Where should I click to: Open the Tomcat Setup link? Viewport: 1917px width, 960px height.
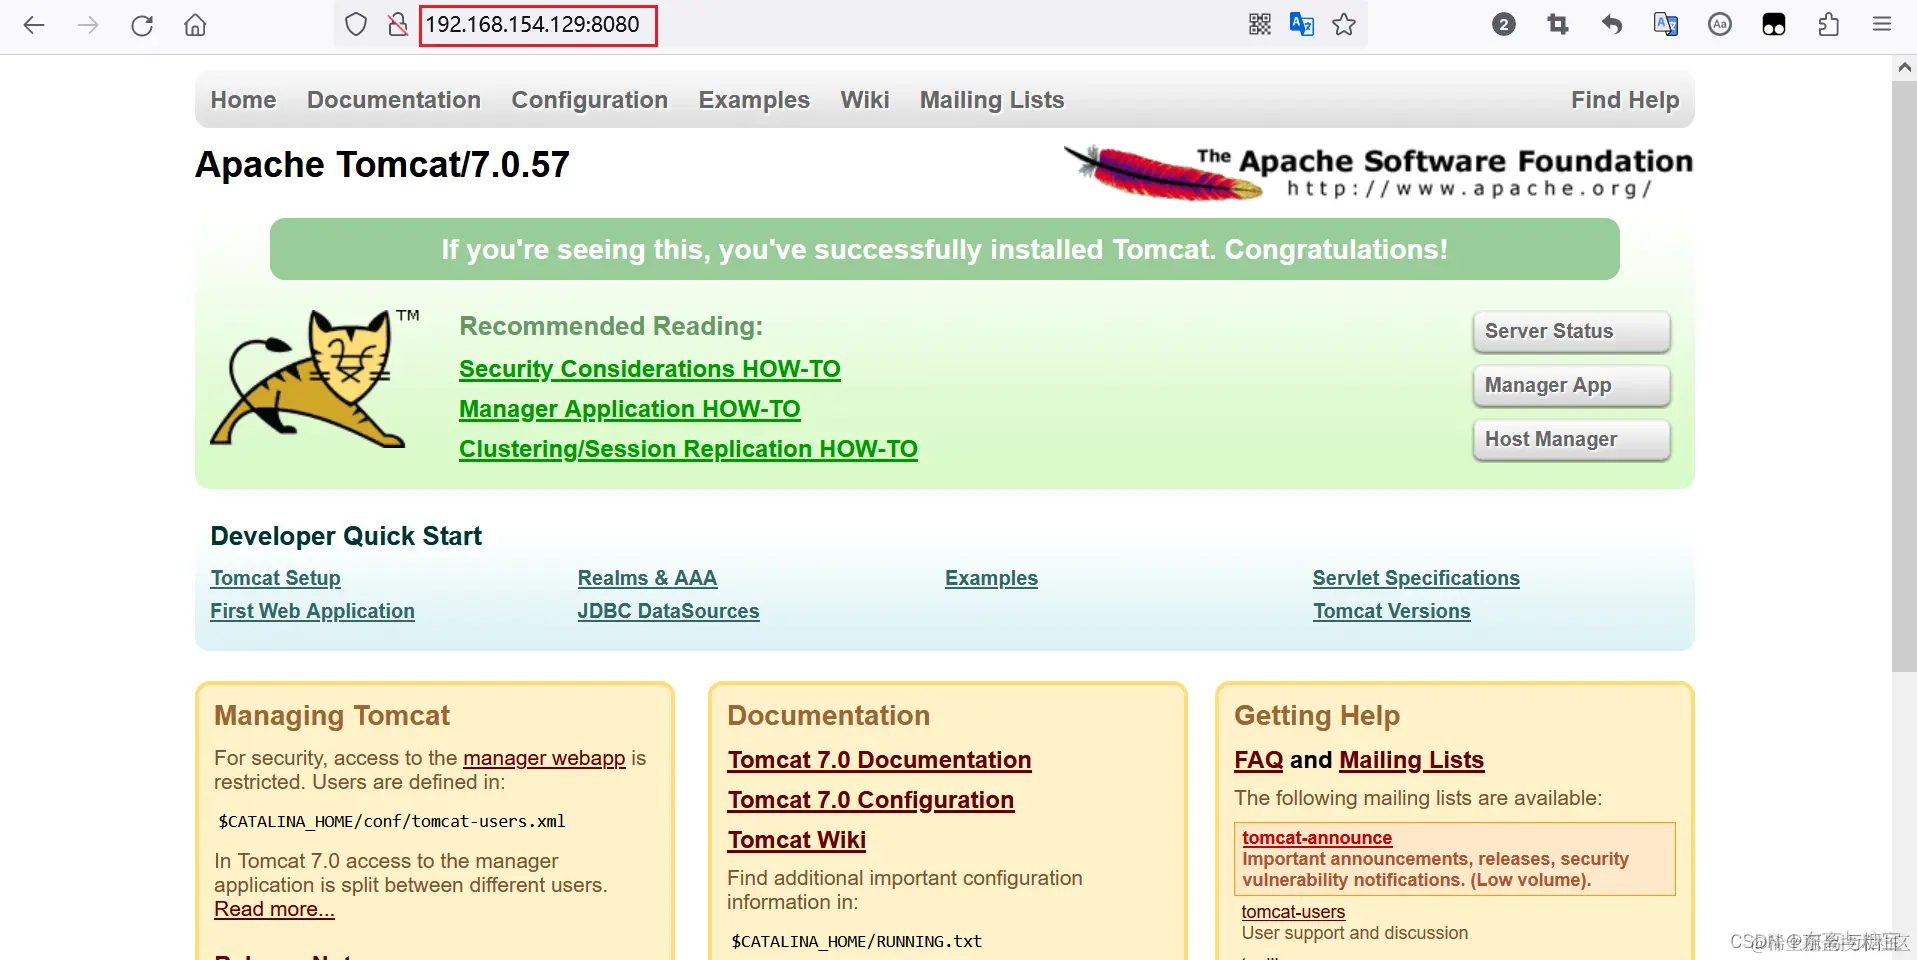coord(275,578)
